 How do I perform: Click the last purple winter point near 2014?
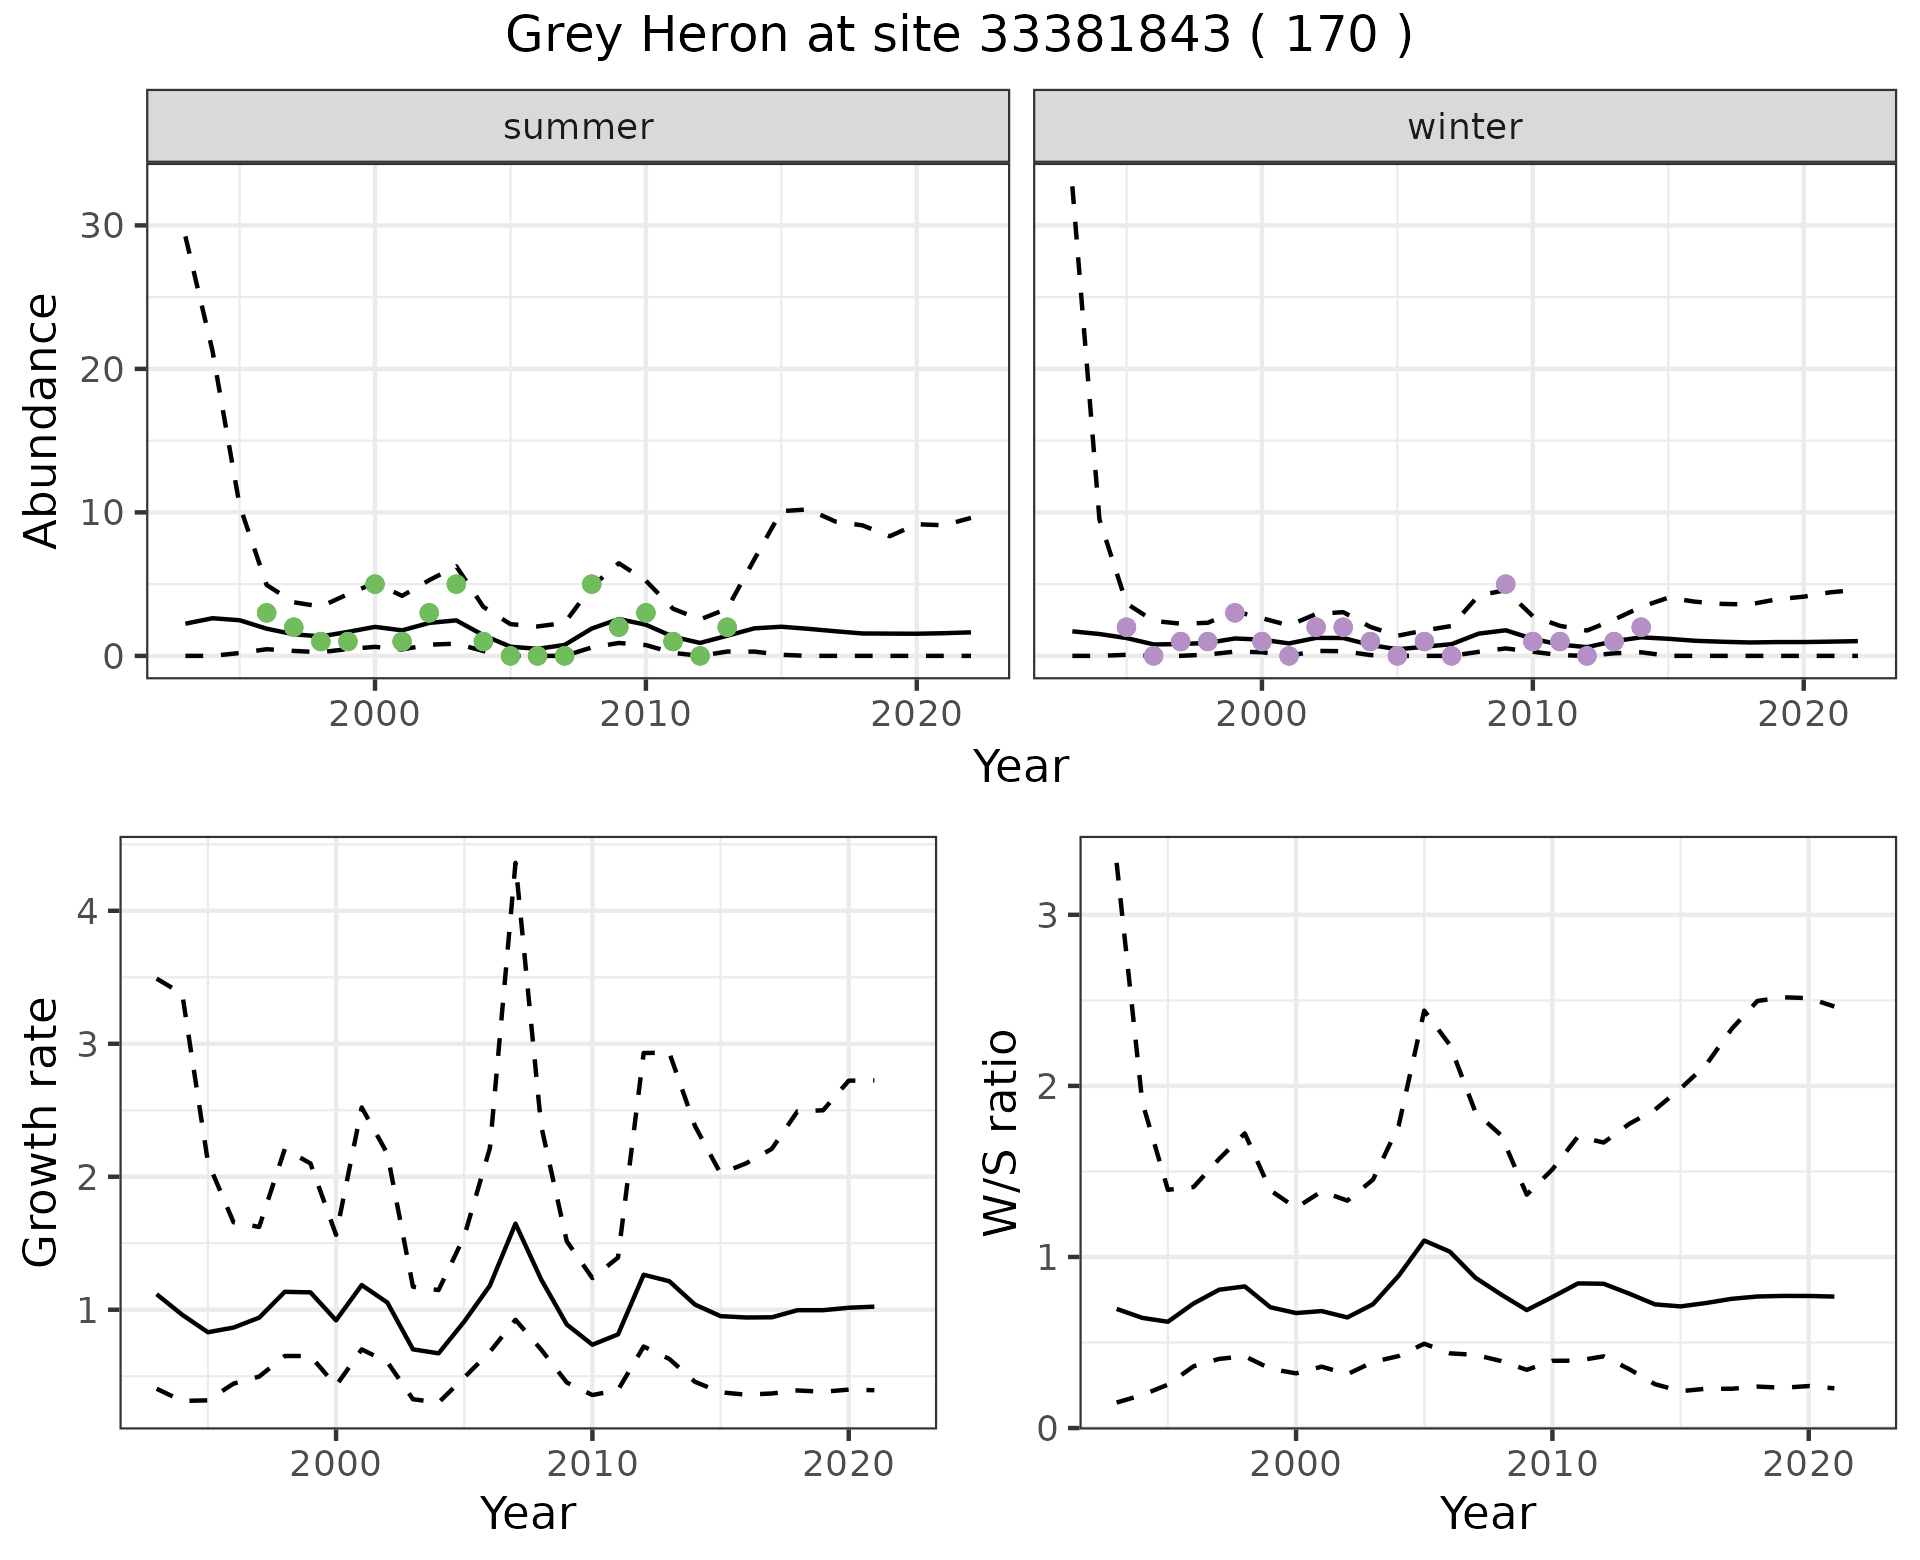1641,627
